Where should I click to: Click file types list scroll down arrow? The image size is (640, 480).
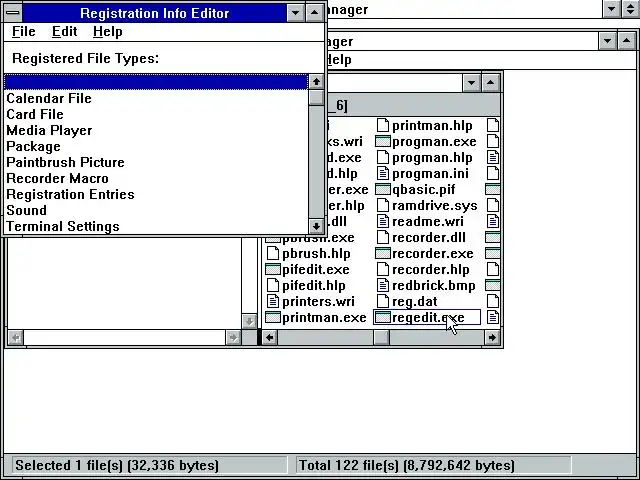coord(316,226)
